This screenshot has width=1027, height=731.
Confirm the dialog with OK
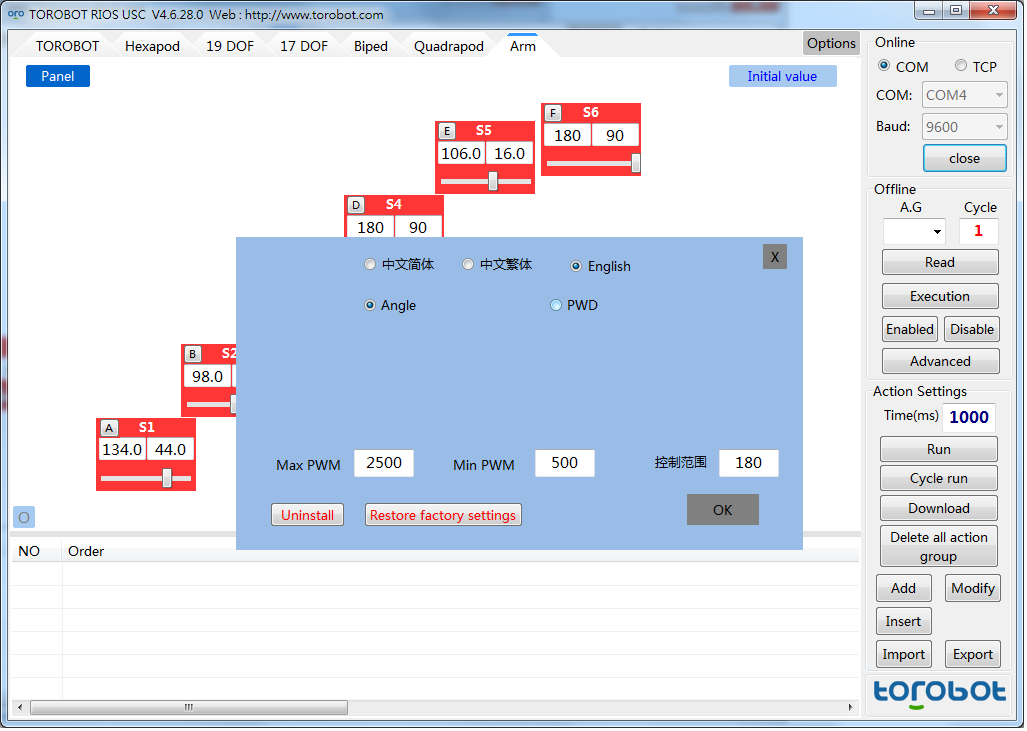(x=722, y=510)
